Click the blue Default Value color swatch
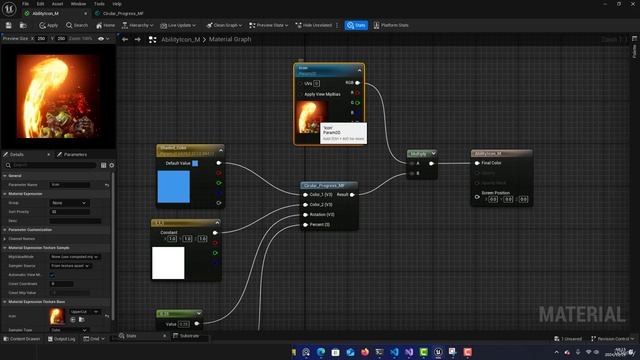 (195, 163)
